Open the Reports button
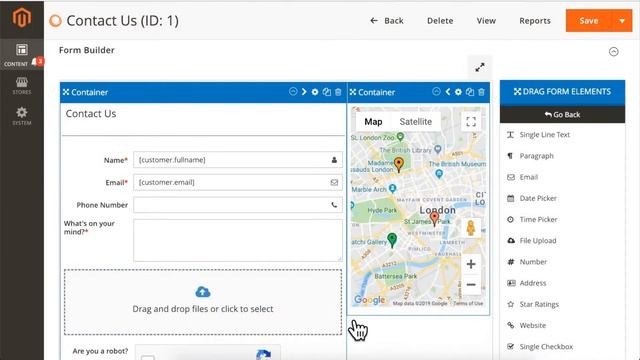The width and height of the screenshot is (640, 360). click(x=535, y=21)
